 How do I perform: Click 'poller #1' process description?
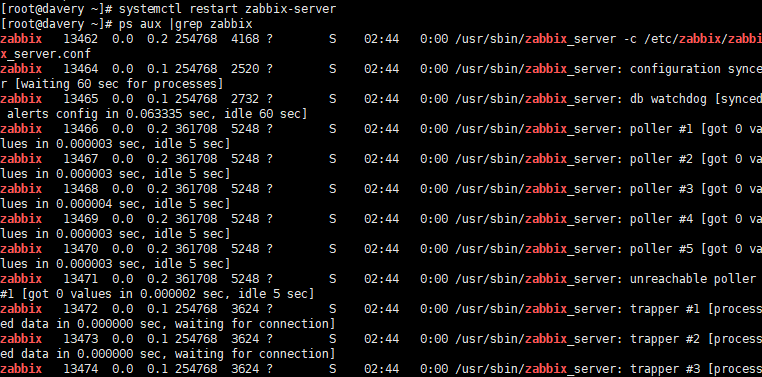661,129
